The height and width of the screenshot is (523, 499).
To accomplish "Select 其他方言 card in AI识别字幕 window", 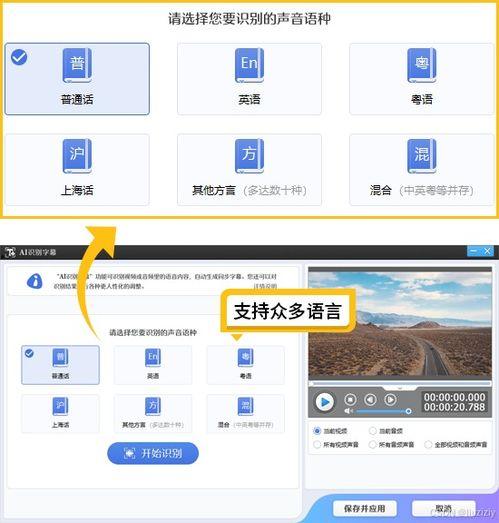I will click(153, 414).
